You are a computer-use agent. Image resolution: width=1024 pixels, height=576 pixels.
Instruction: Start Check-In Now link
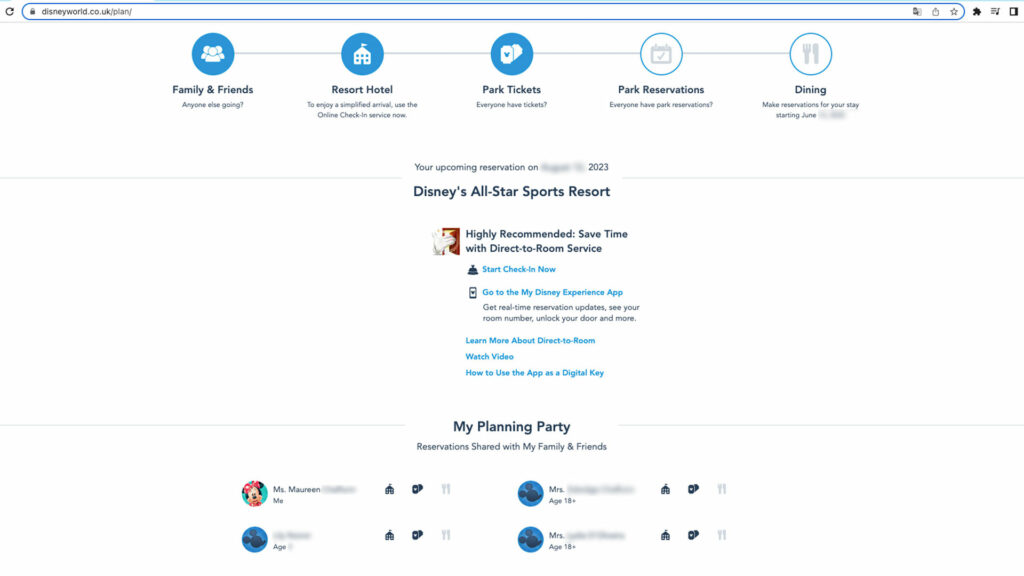pos(519,269)
